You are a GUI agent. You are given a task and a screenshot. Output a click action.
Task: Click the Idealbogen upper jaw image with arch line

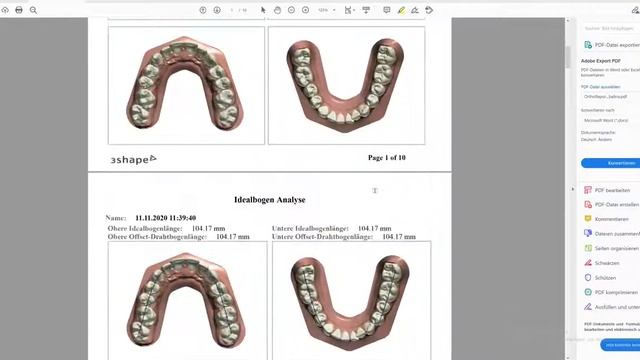click(x=187, y=300)
